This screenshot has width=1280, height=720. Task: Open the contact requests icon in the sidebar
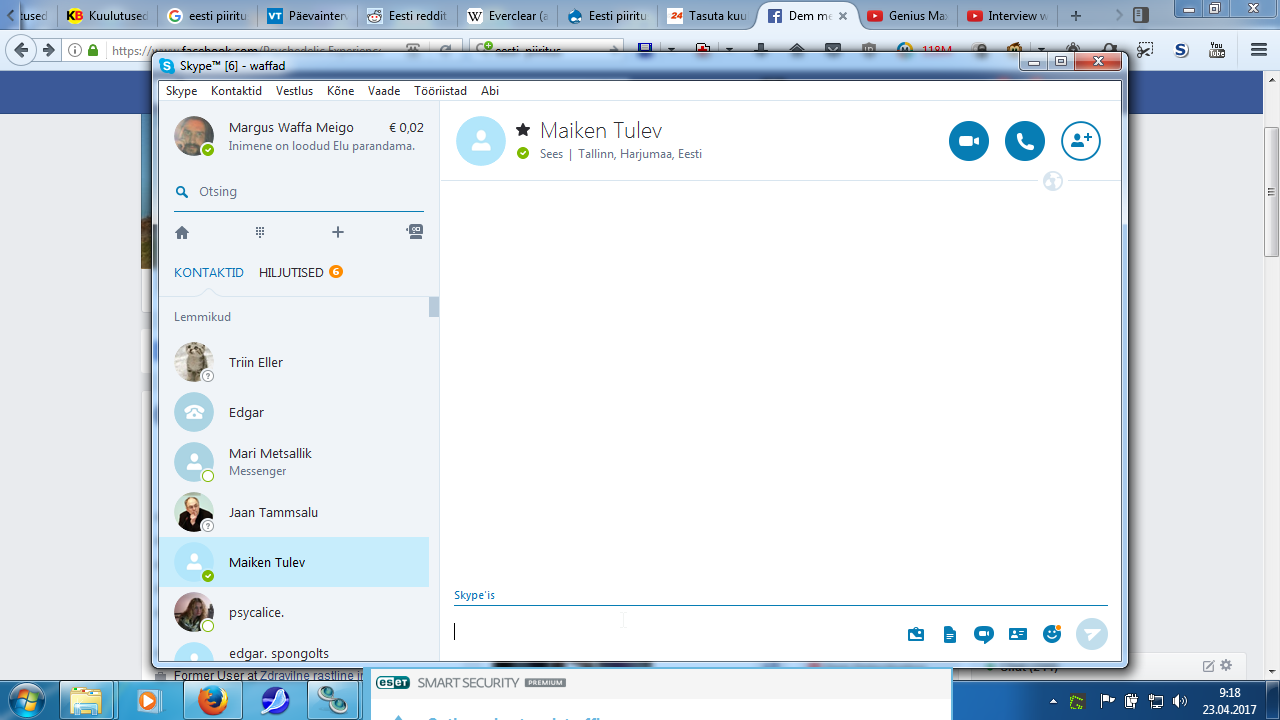coord(415,232)
